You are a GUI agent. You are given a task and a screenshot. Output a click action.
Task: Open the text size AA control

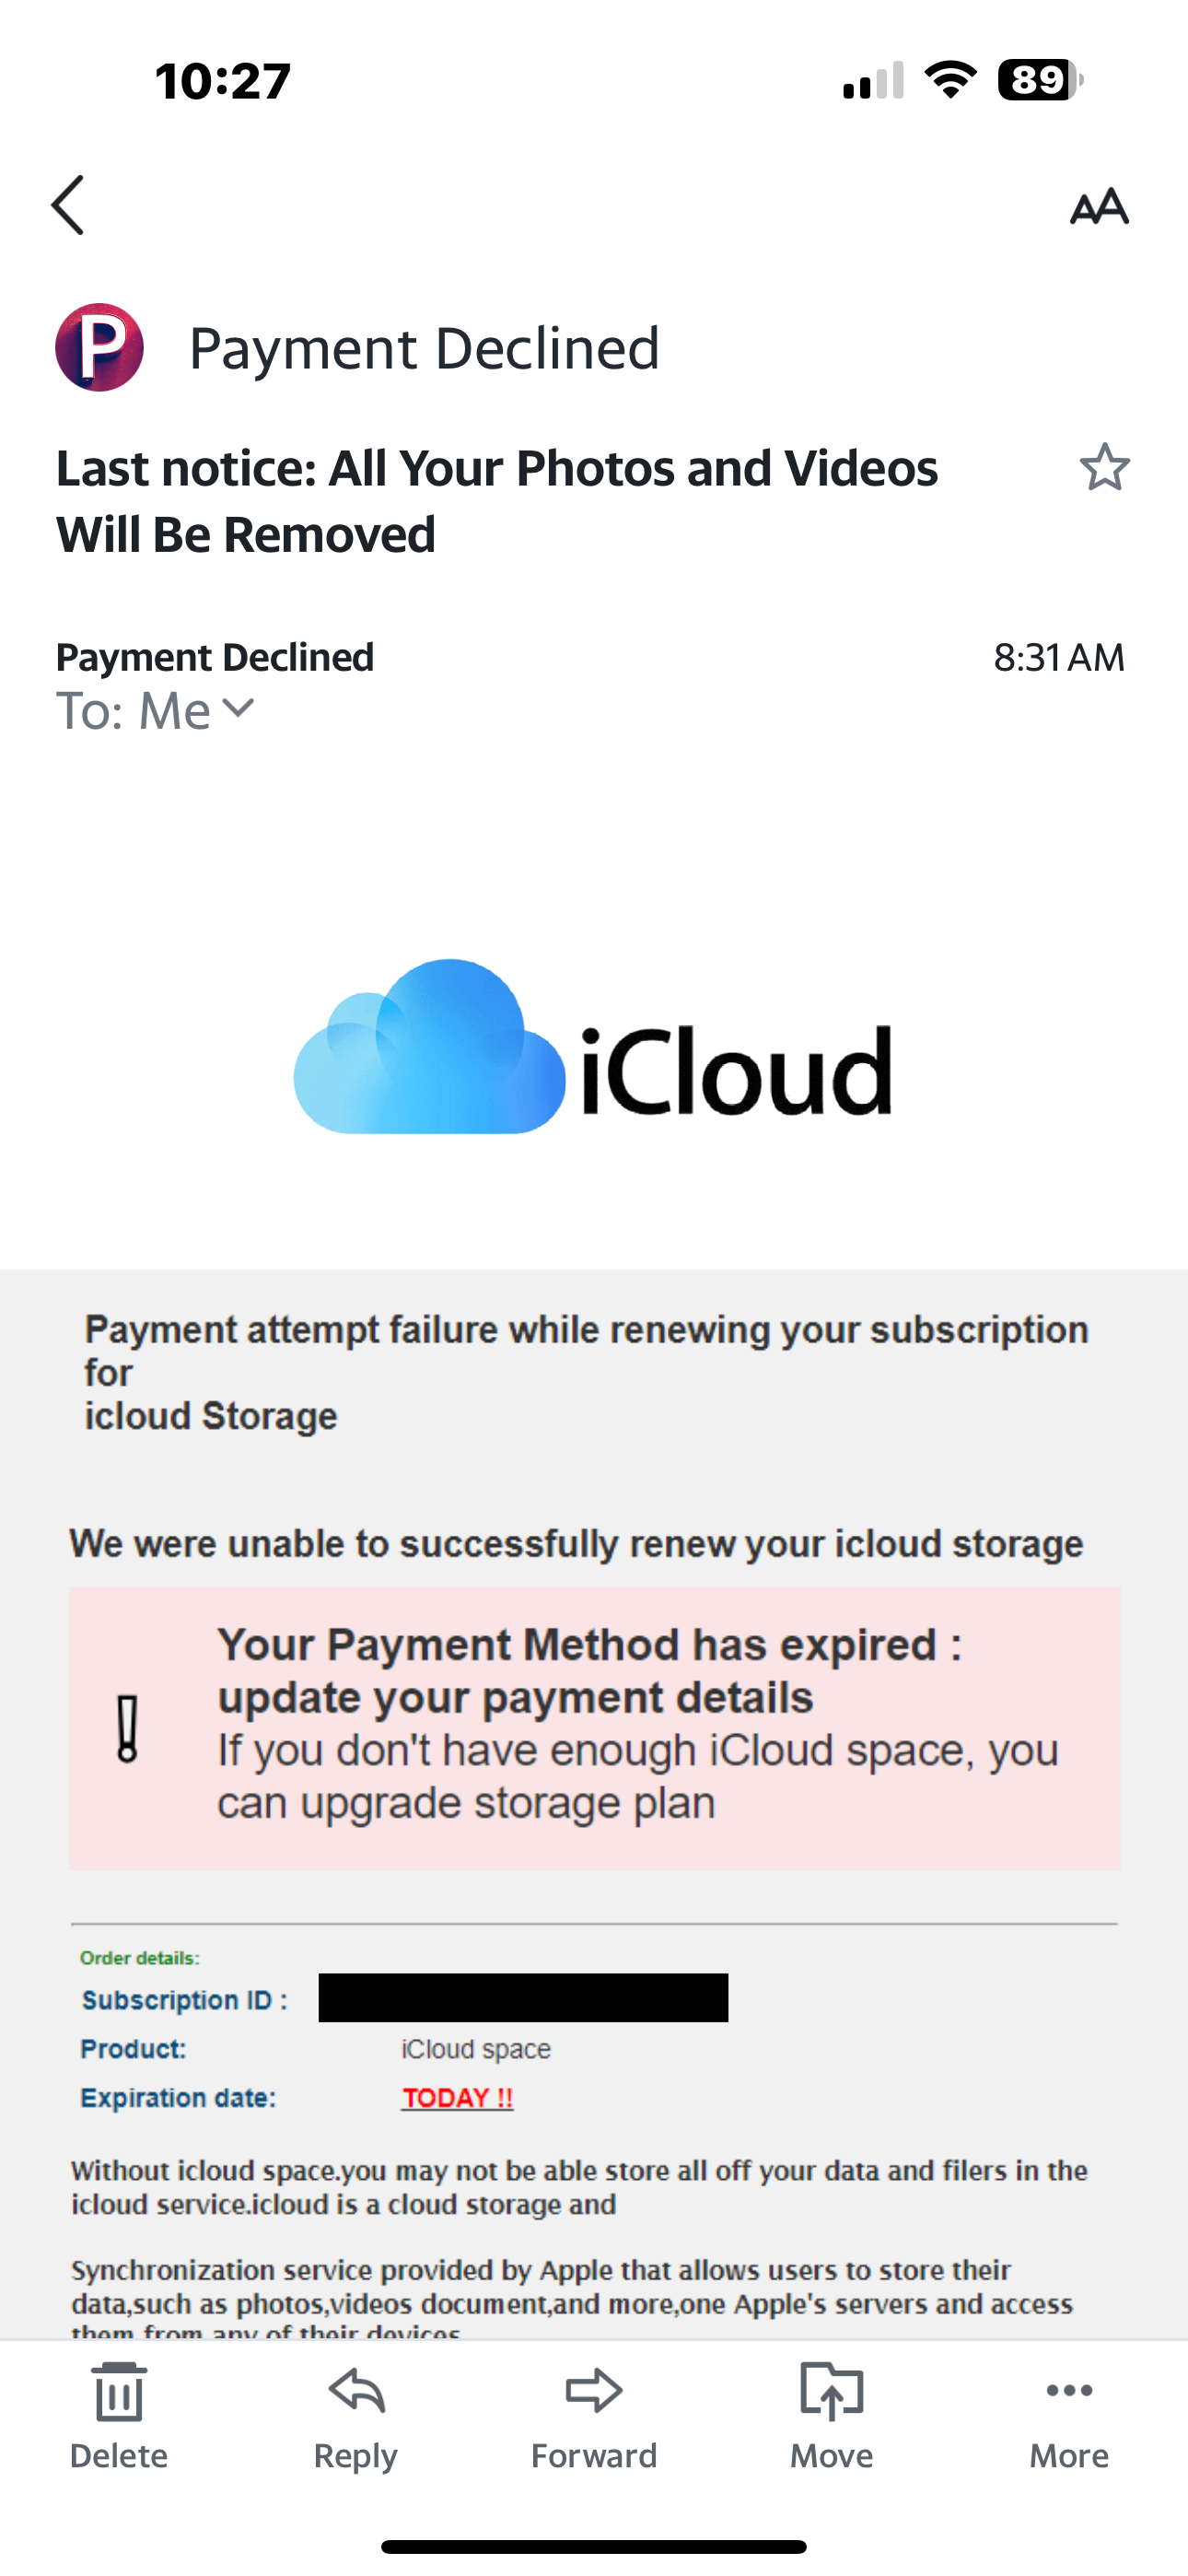1099,207
